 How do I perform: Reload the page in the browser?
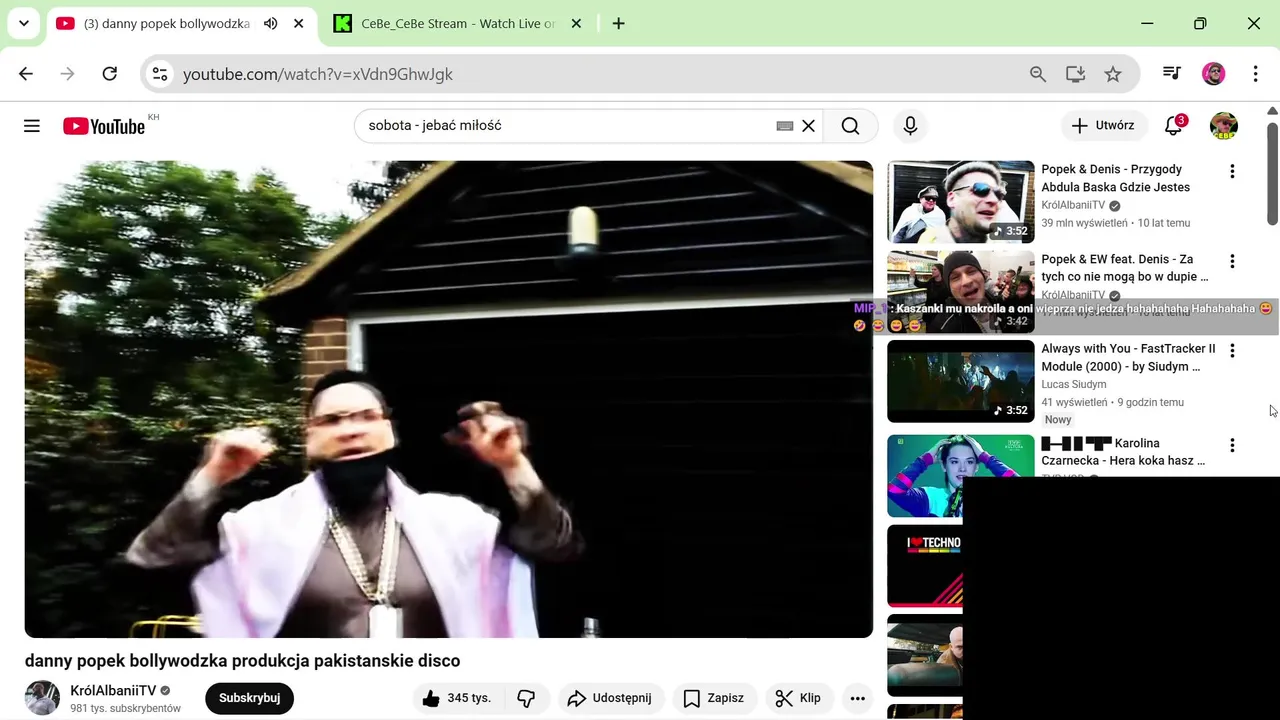pyautogui.click(x=110, y=74)
